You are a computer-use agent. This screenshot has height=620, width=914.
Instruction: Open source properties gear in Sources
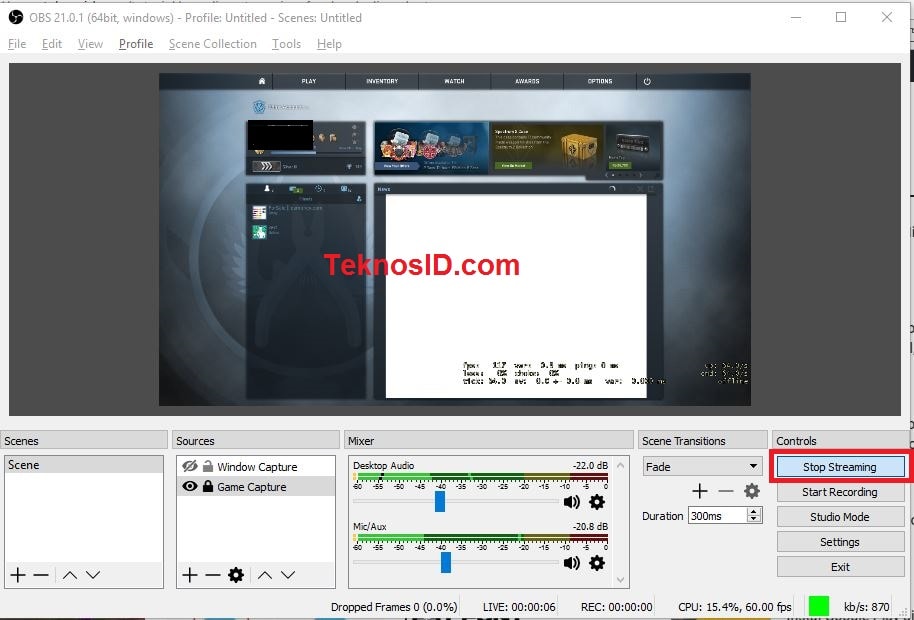click(236, 575)
